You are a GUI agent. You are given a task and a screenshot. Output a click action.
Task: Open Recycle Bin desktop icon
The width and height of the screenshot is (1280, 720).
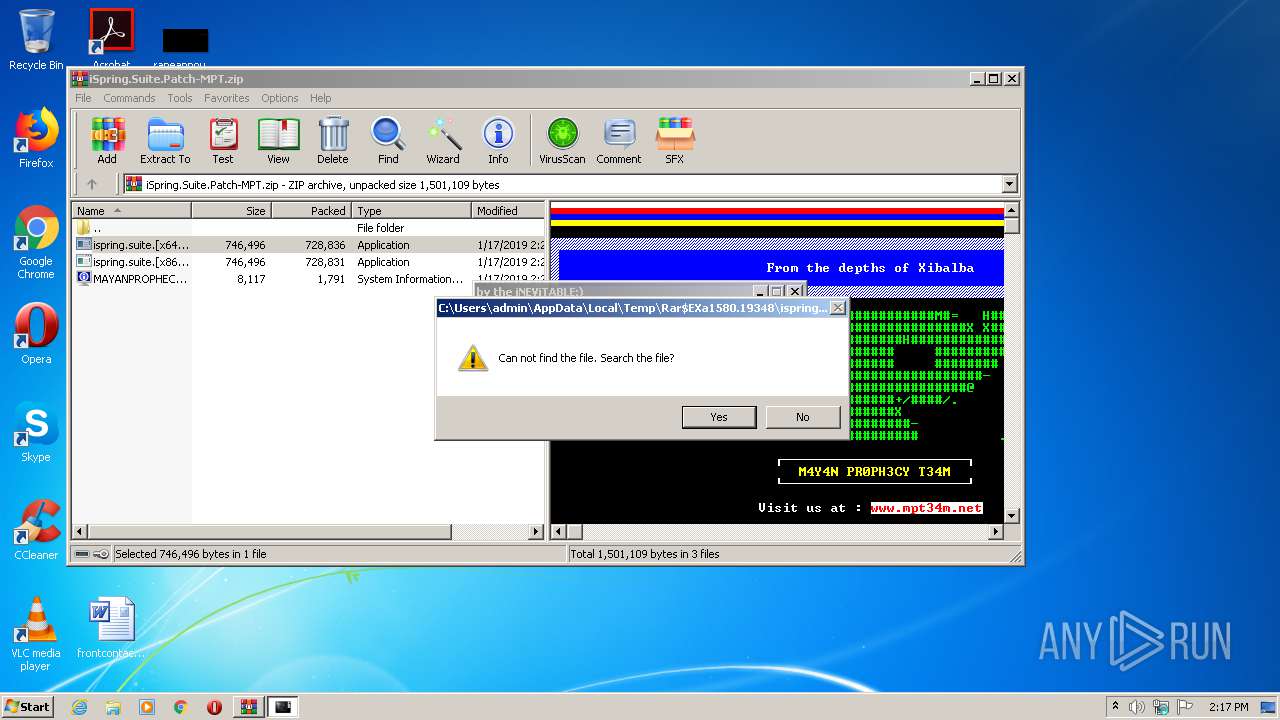tap(36, 40)
